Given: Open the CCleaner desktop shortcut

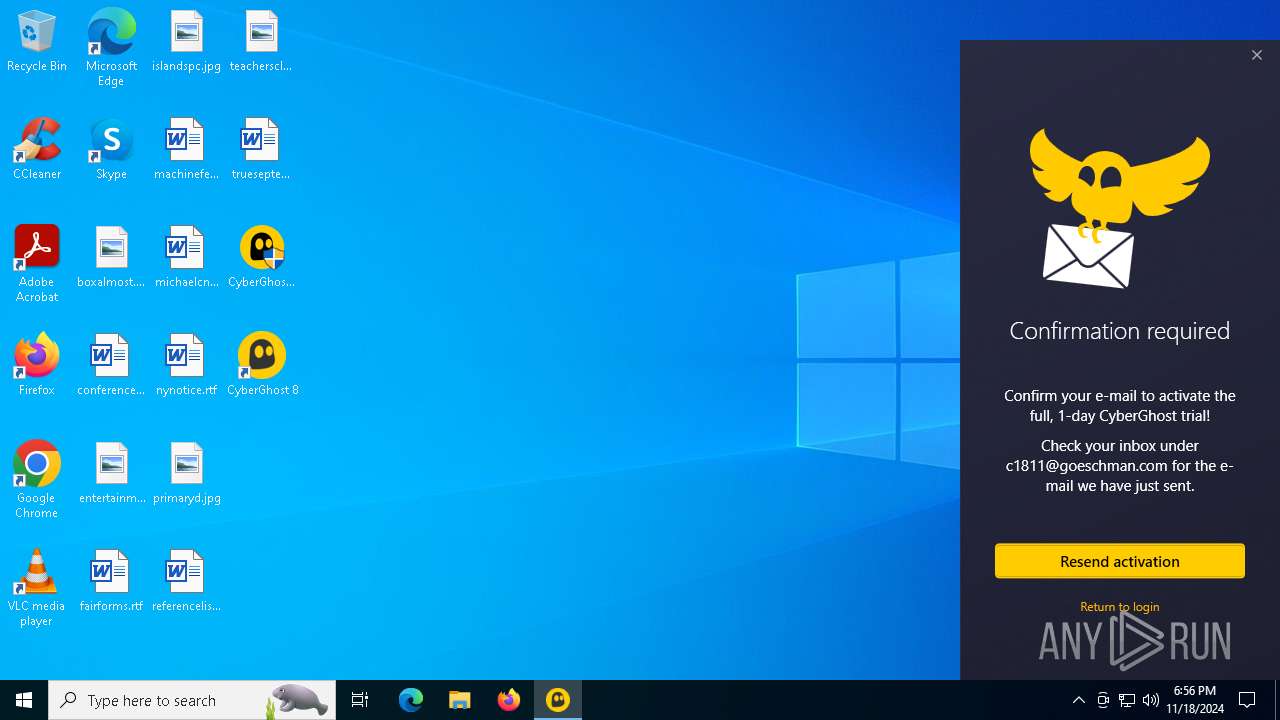Looking at the screenshot, I should tap(37, 149).
